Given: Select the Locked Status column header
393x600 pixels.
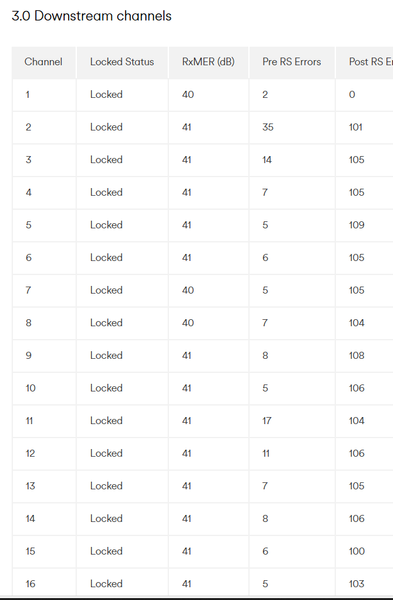Looking at the screenshot, I should 122,62.
